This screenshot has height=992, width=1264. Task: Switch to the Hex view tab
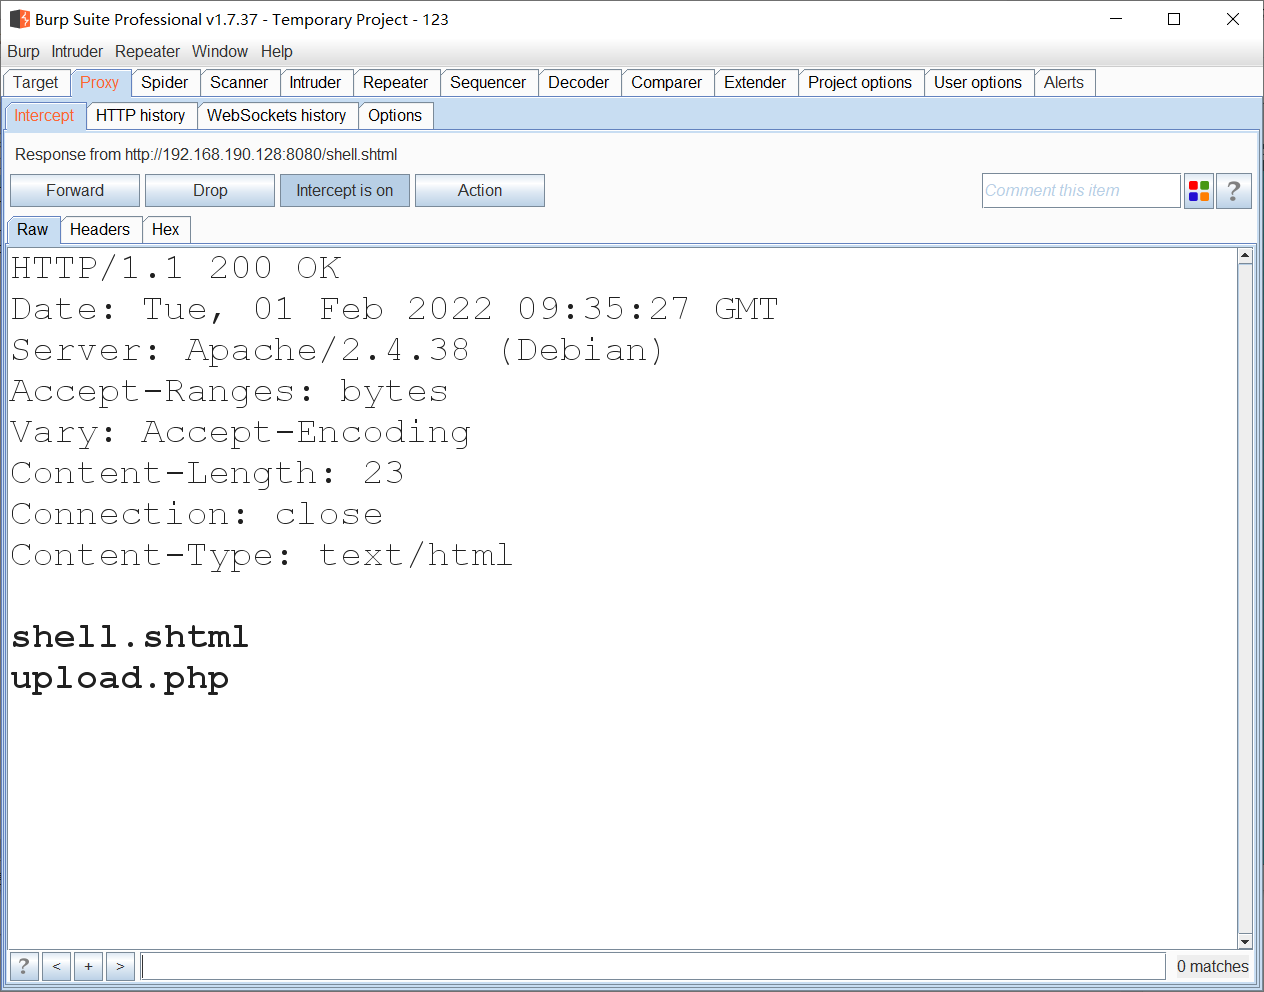click(x=166, y=230)
